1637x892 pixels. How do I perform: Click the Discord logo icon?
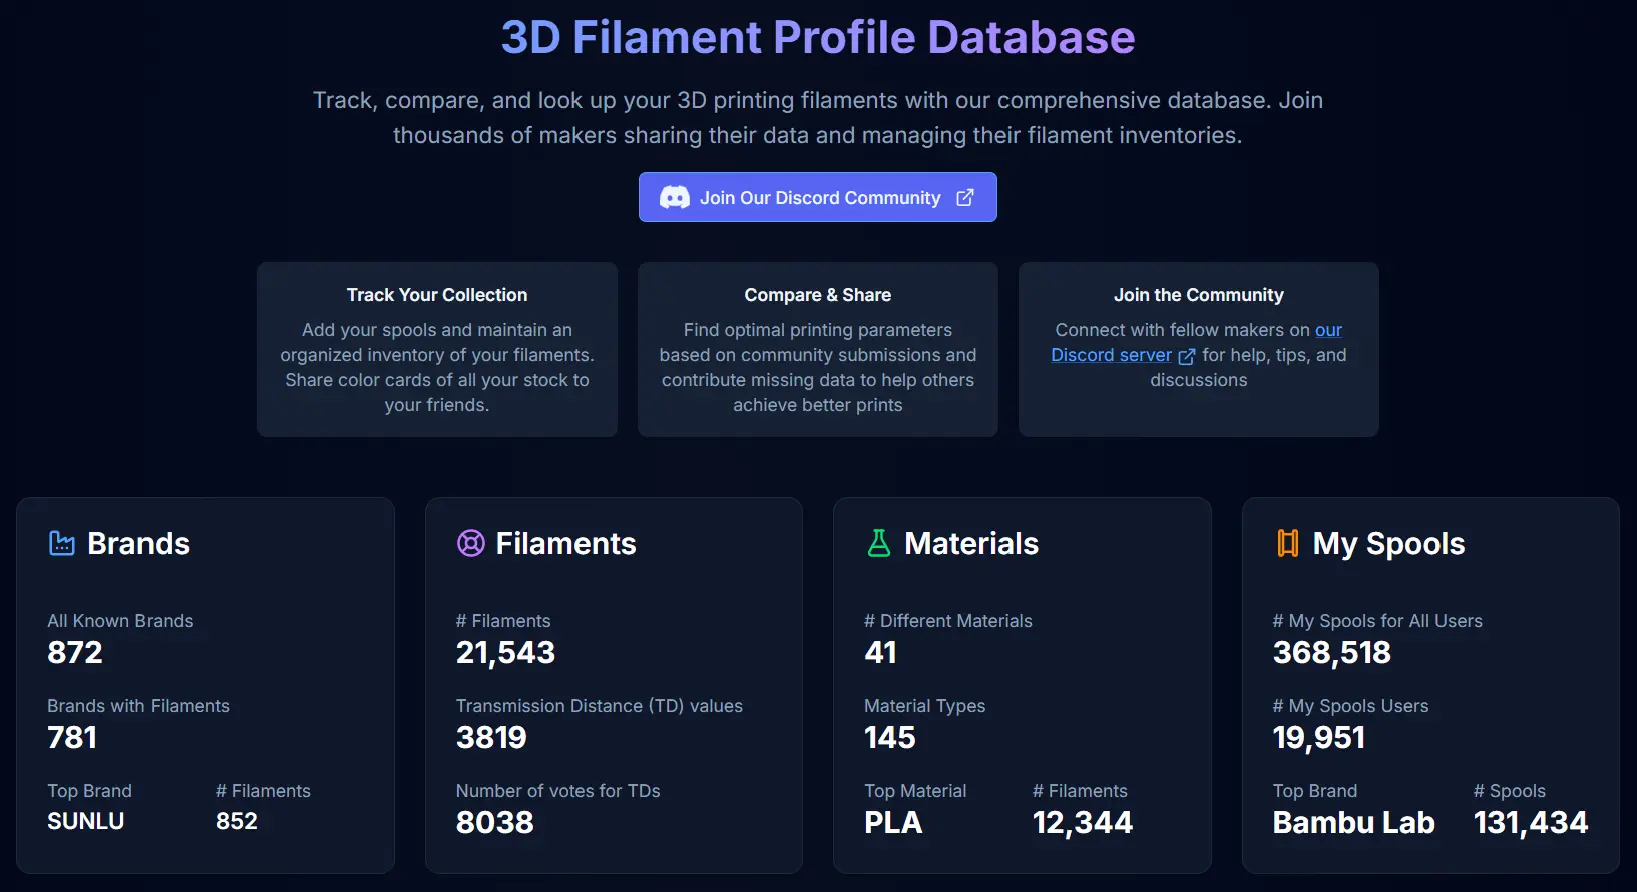click(674, 198)
